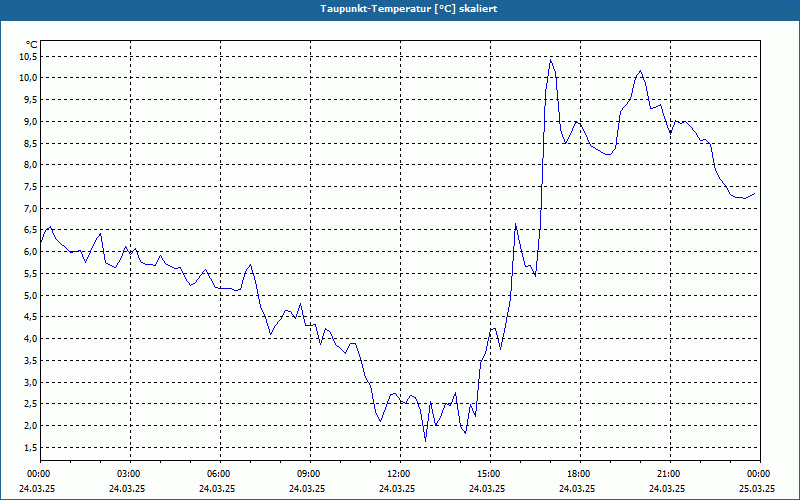Click the 7,5 y-axis label

coord(31,187)
